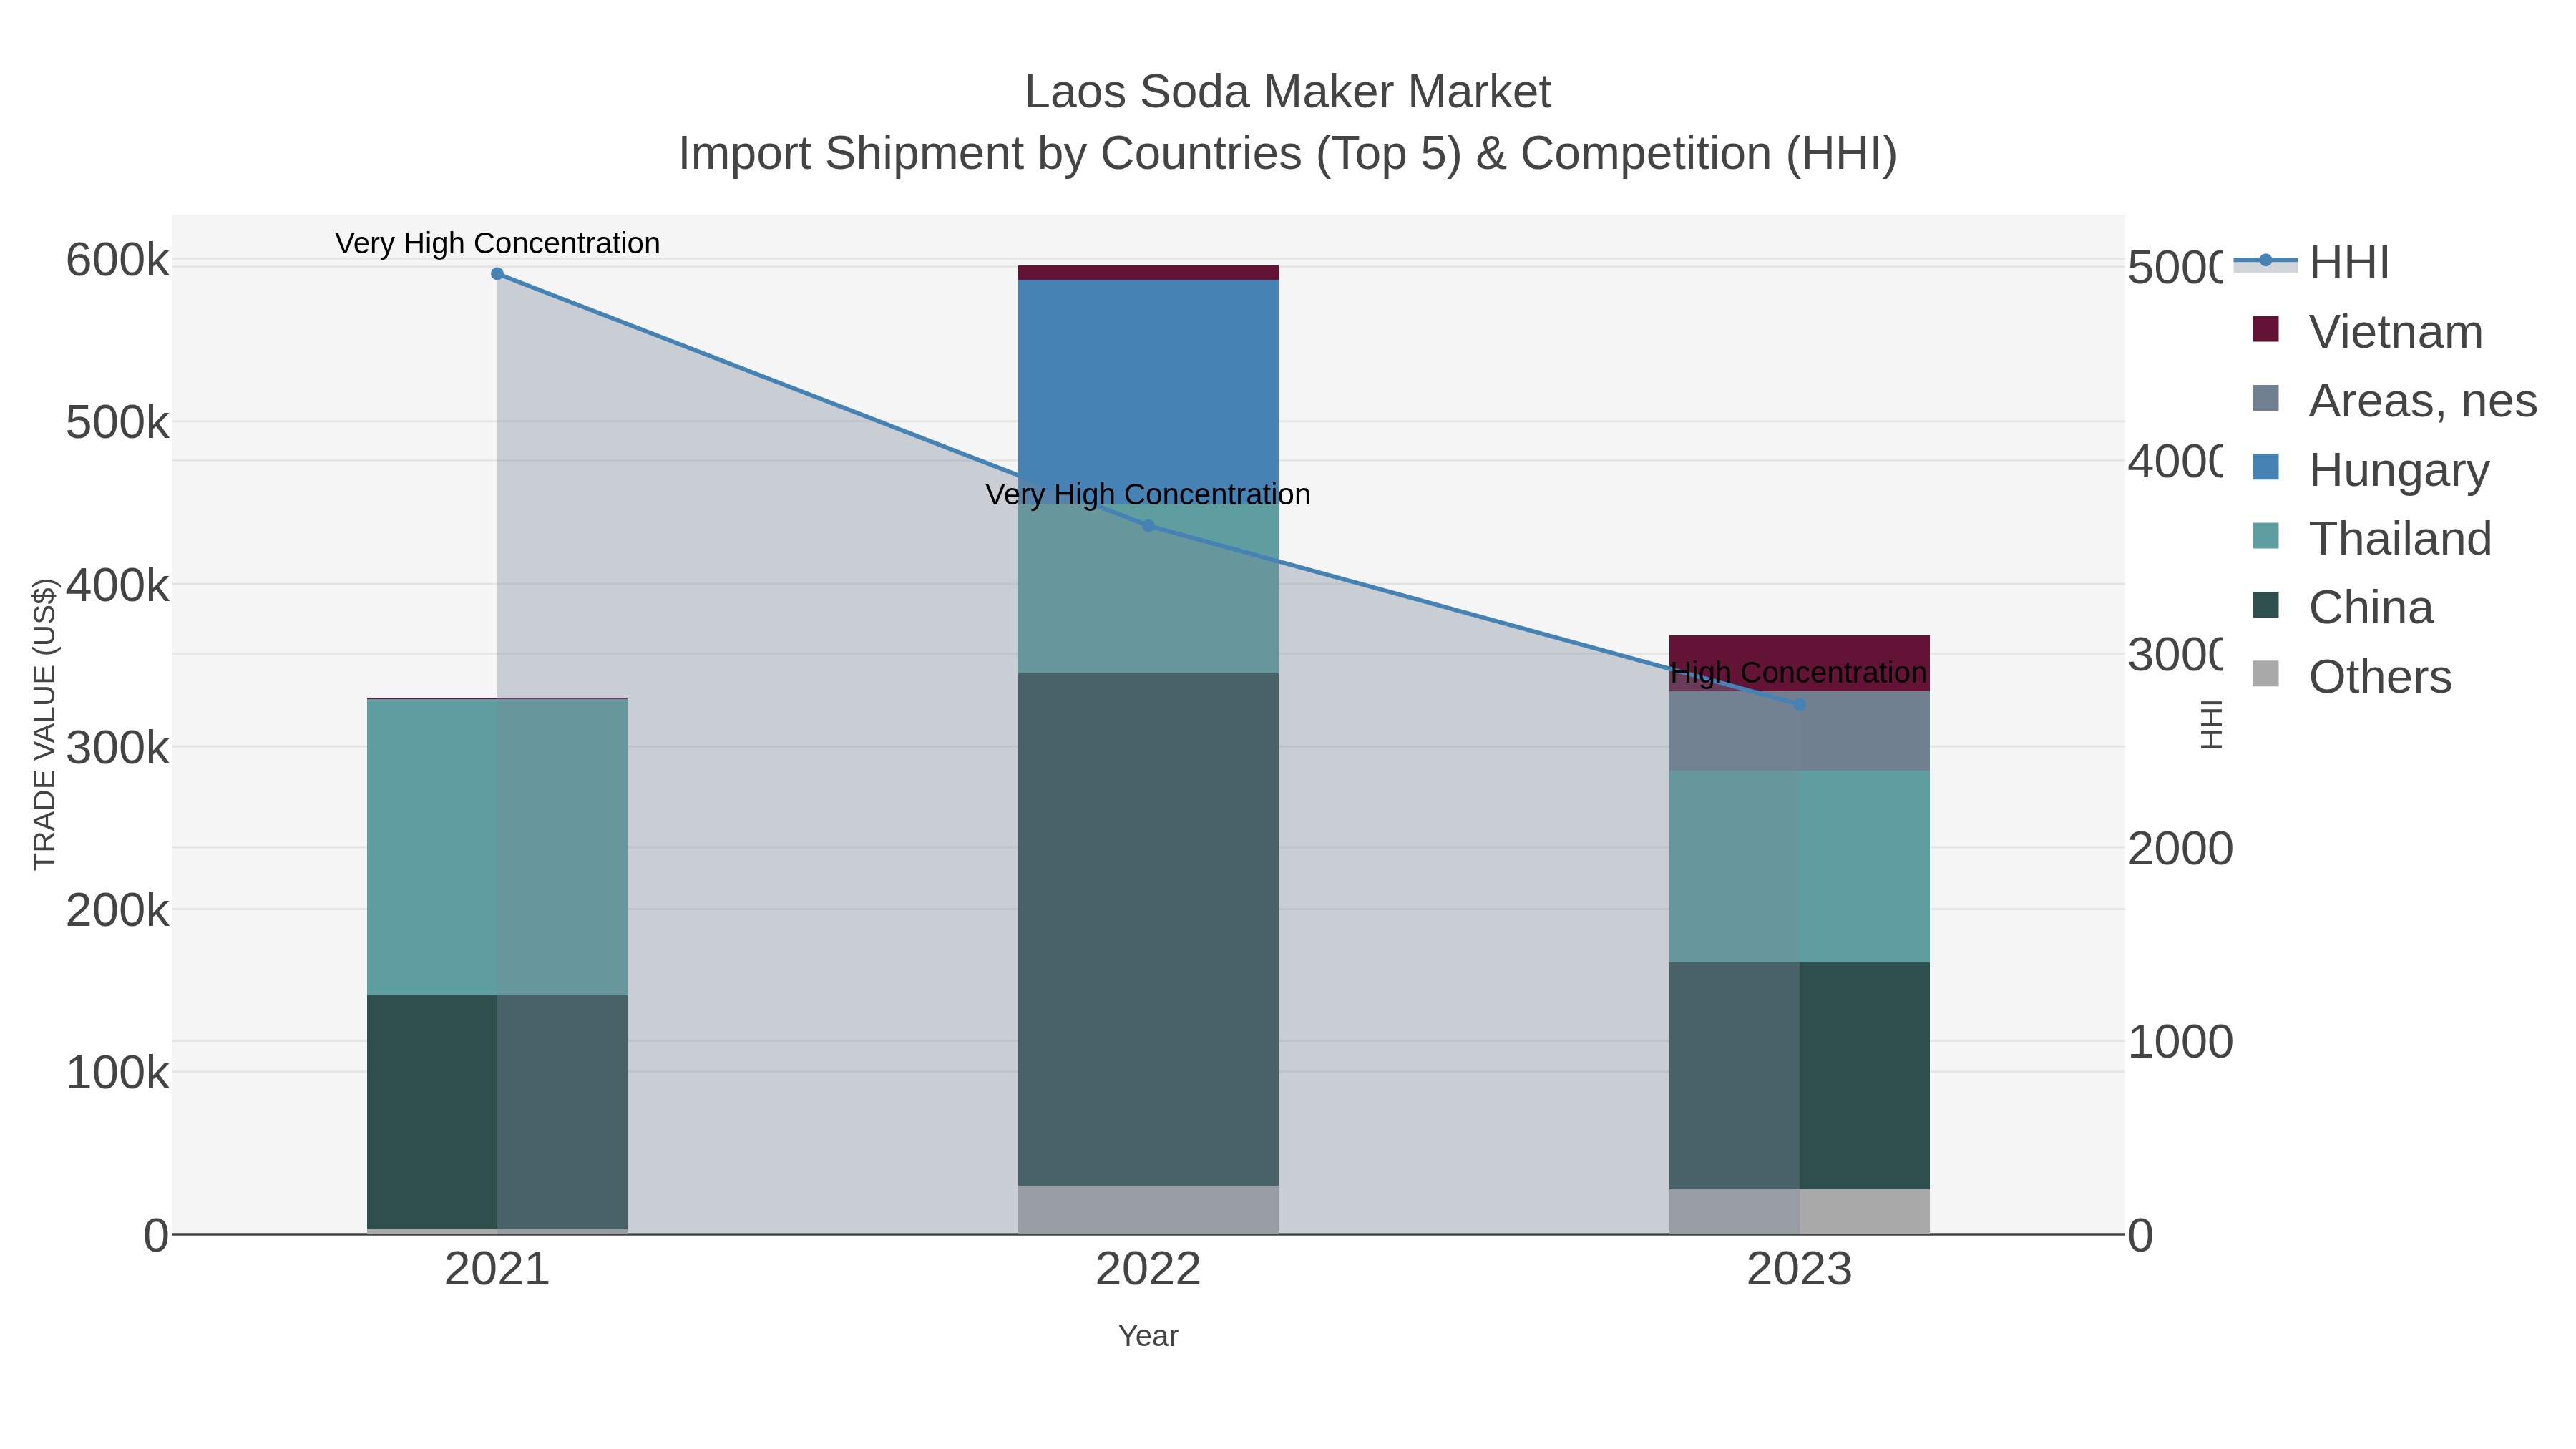Toggle the HHI line legend entry
This screenshot has height=1449, width=2576.
pyautogui.click(x=2312, y=263)
